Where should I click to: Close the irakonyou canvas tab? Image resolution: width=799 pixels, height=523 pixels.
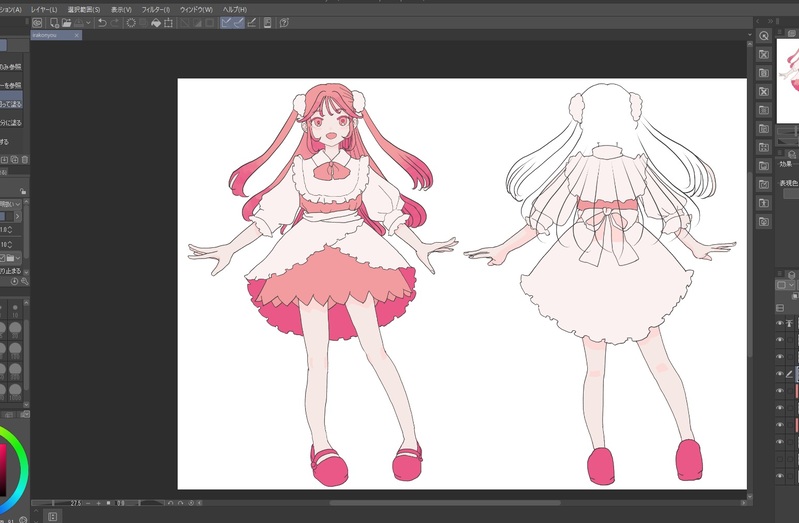[x=78, y=35]
